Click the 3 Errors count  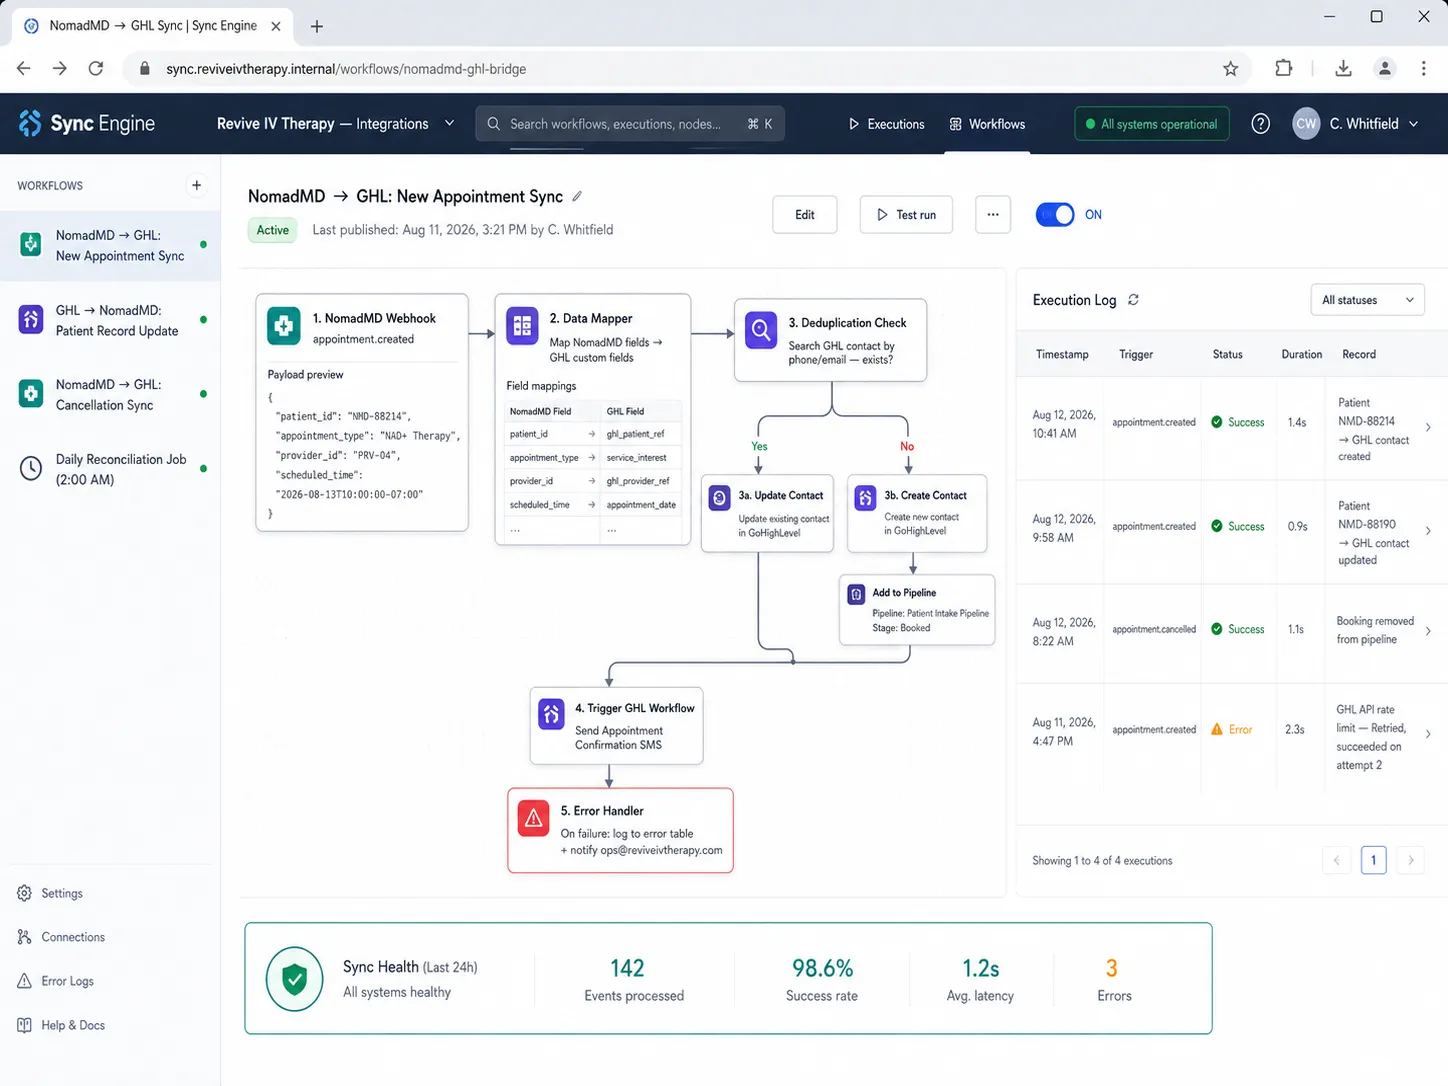[x=1112, y=968]
